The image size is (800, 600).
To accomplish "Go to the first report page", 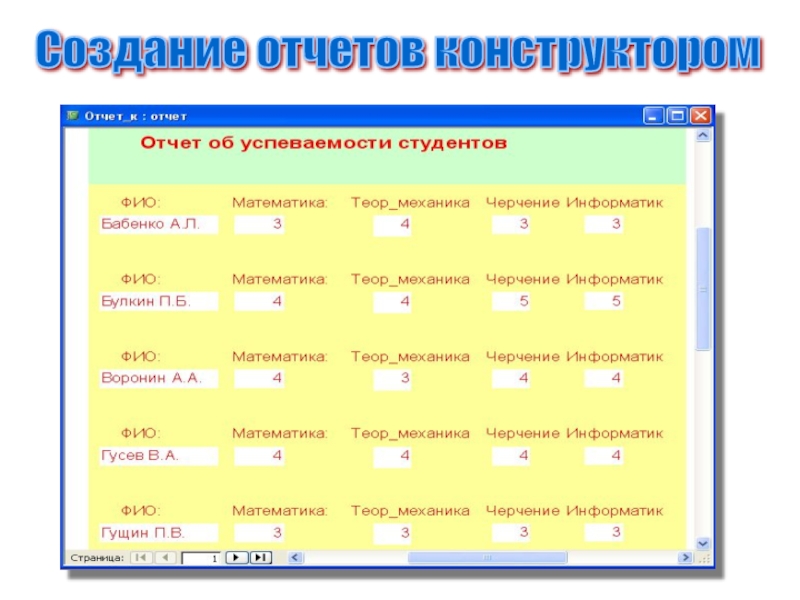I will [x=140, y=558].
